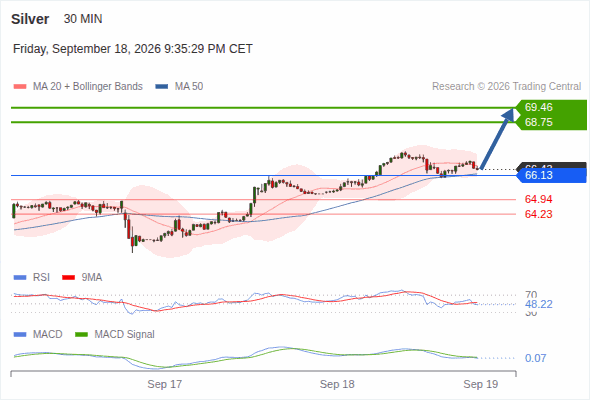
Task: Click the red 9MA legend swatch
Action: tap(68, 278)
